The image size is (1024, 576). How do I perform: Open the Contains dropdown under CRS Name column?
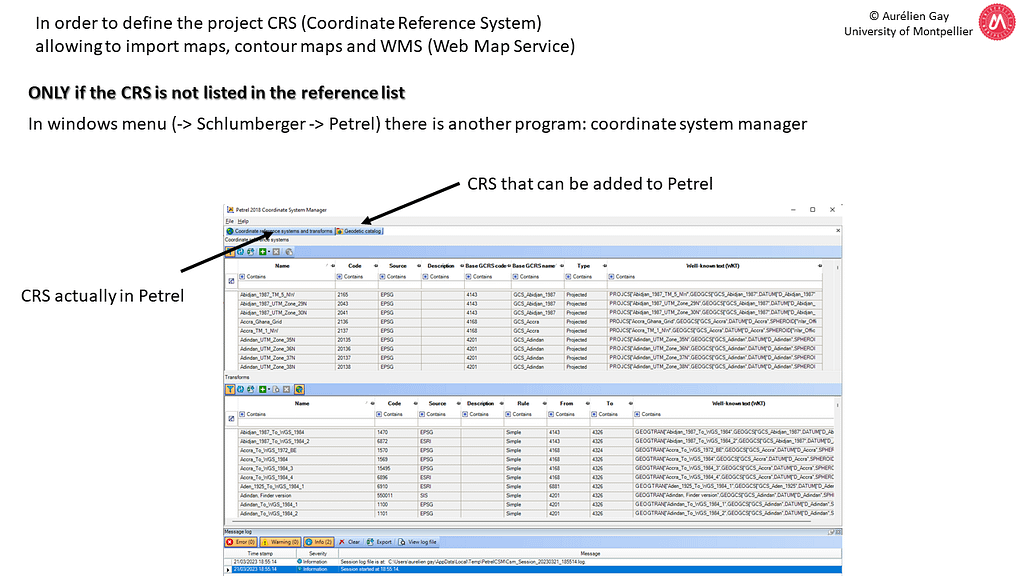(x=243, y=276)
